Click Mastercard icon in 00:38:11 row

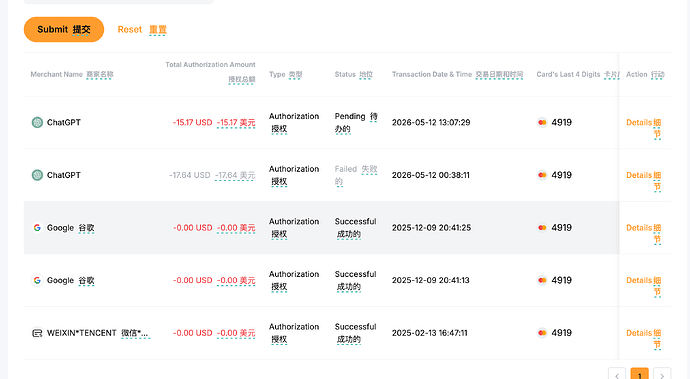click(x=542, y=175)
